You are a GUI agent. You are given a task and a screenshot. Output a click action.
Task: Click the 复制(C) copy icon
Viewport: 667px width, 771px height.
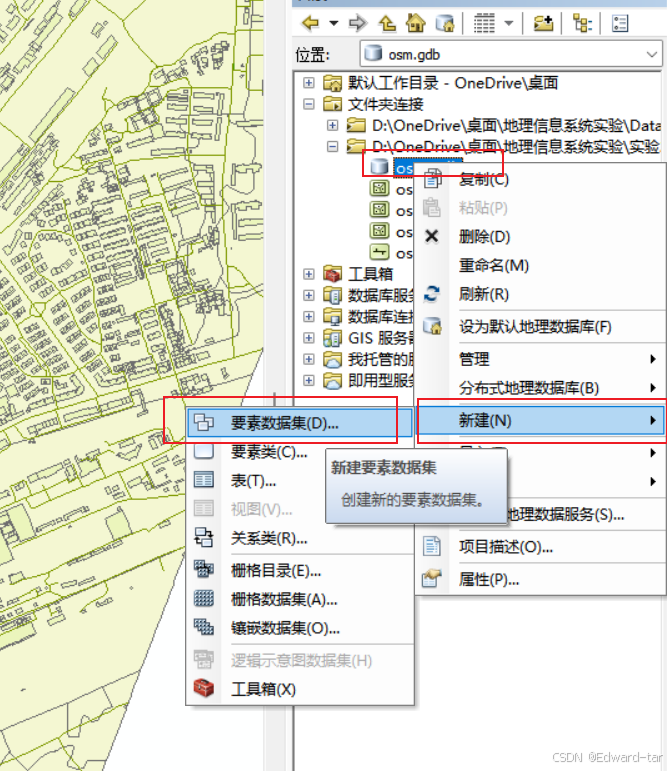(x=432, y=178)
